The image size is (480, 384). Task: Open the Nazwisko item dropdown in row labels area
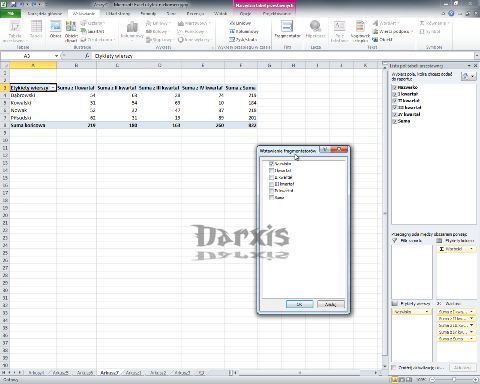427,312
